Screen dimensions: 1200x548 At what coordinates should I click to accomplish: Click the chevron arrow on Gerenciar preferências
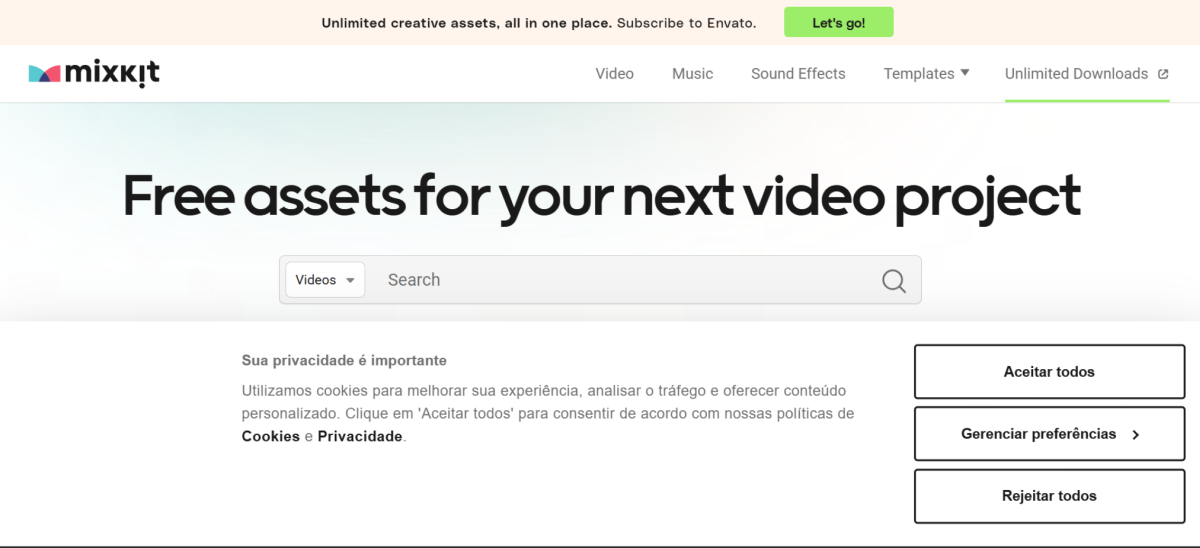[x=1136, y=435]
